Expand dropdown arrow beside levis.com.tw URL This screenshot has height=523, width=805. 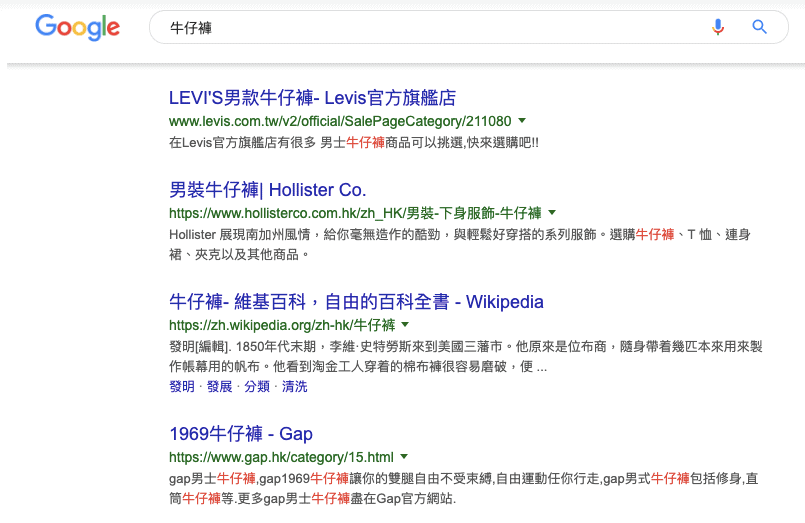(522, 121)
